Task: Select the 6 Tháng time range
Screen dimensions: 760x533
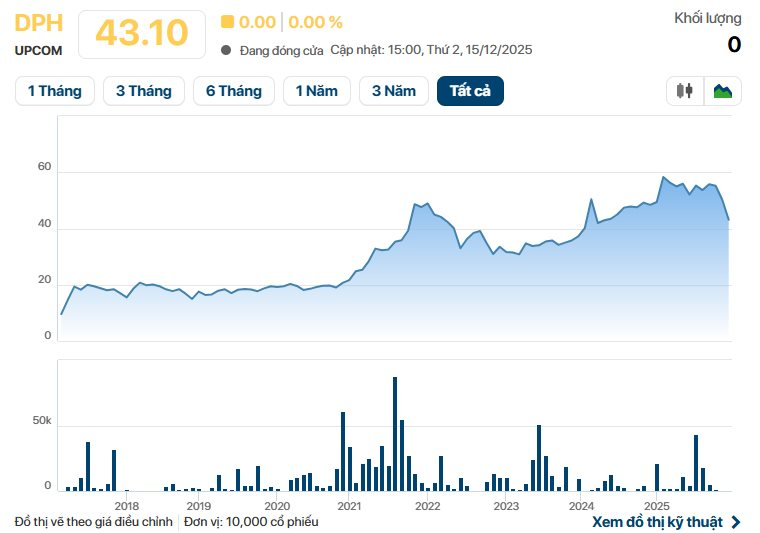Action: [233, 91]
